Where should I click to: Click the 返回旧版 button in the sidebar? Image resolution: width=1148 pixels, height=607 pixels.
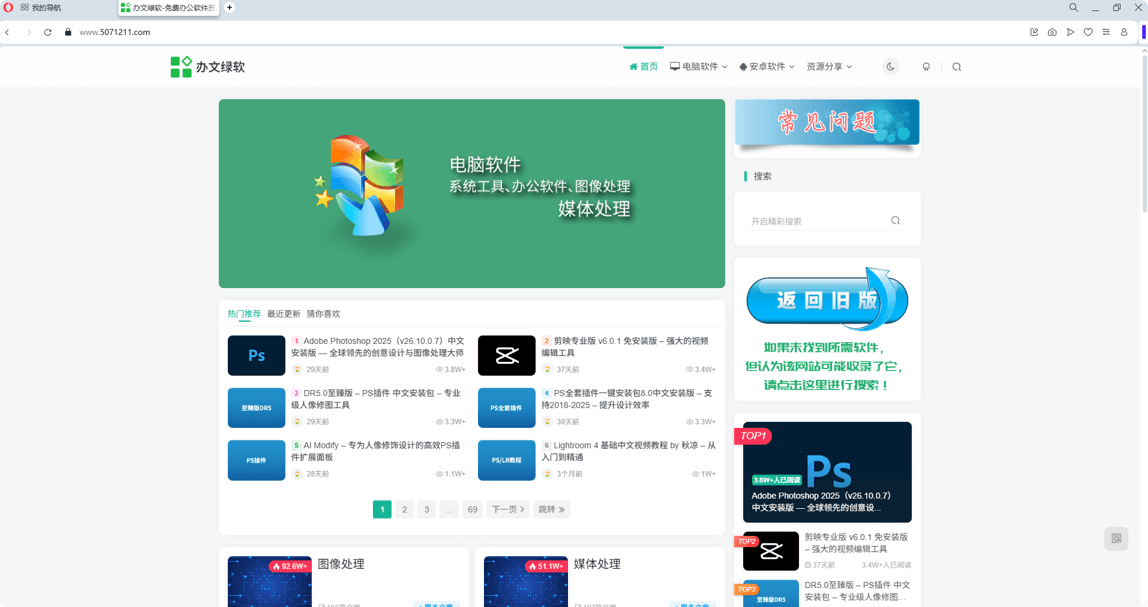coord(826,298)
